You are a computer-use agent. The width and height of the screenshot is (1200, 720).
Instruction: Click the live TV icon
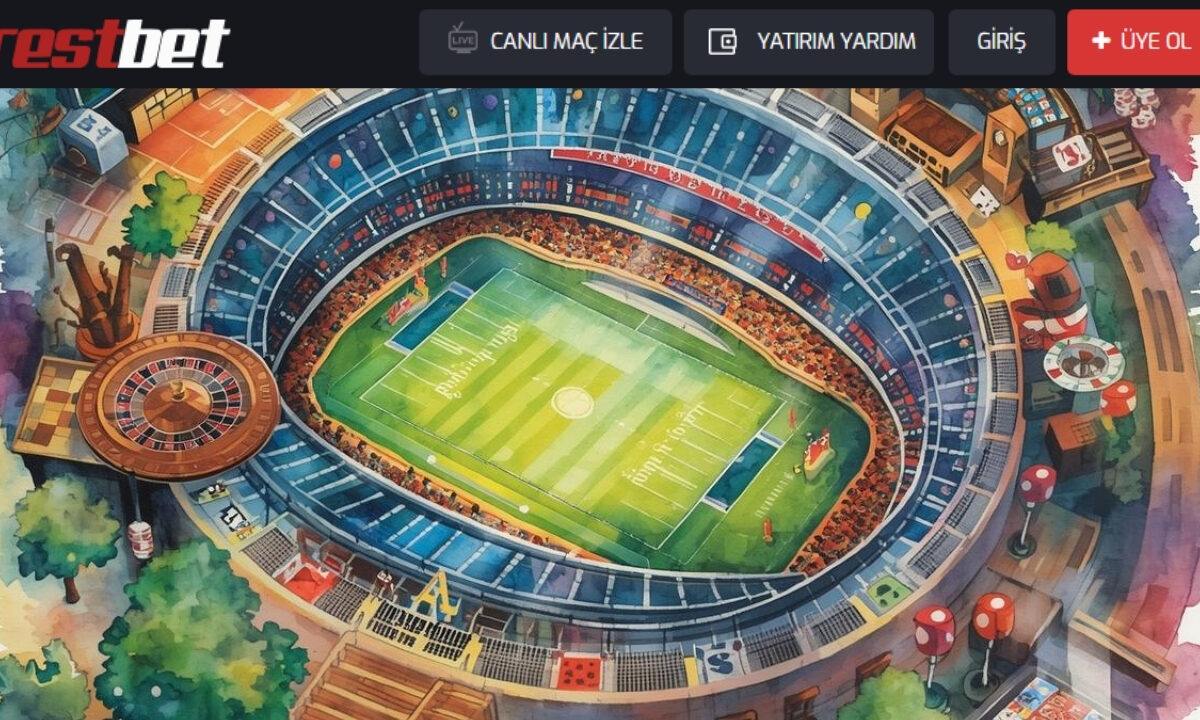[462, 41]
